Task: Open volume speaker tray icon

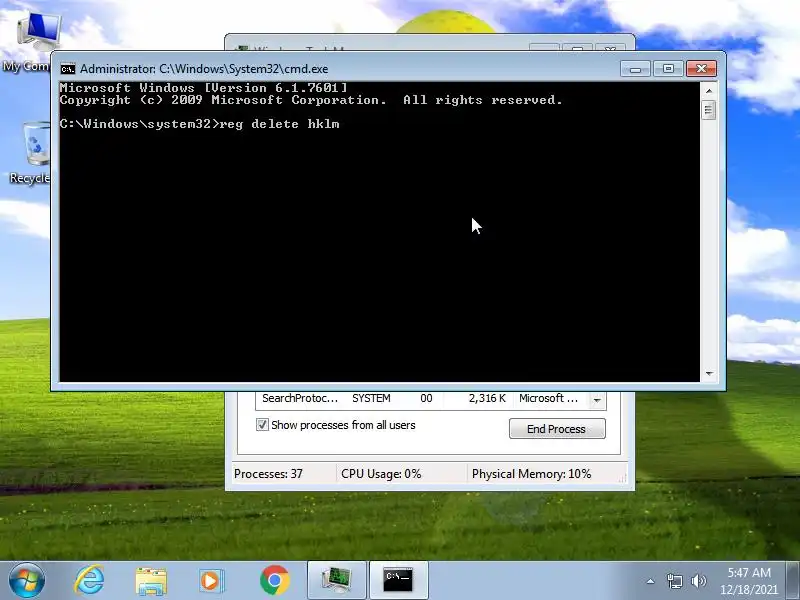Action: pyautogui.click(x=698, y=581)
